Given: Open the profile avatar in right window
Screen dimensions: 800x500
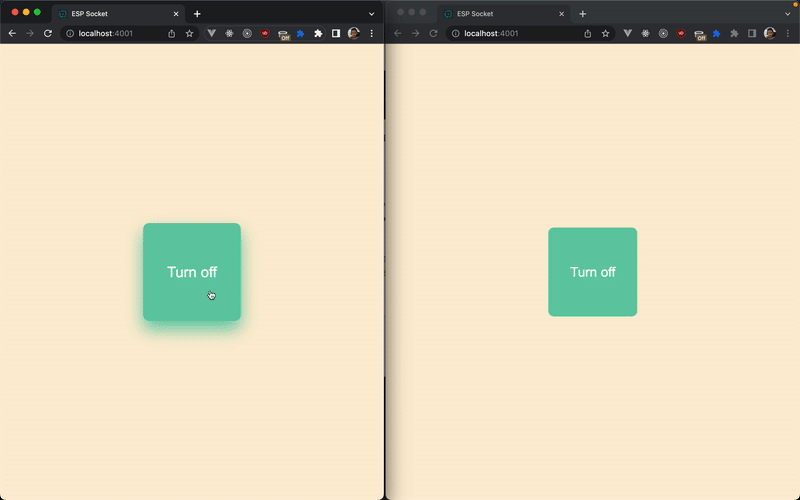Looking at the screenshot, I should point(770,34).
